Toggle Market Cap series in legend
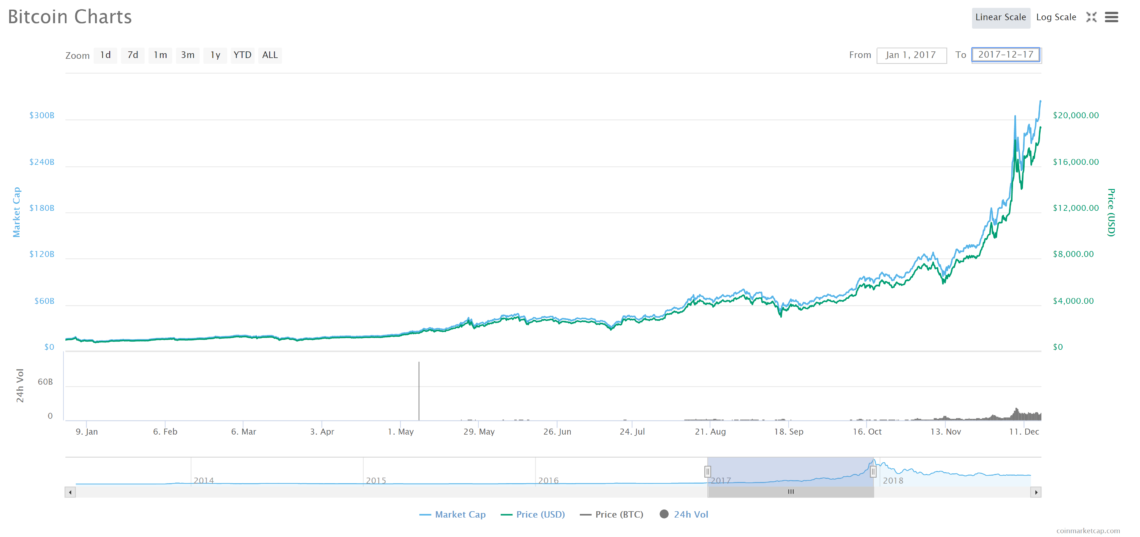This screenshot has width=1140, height=537. [x=453, y=514]
